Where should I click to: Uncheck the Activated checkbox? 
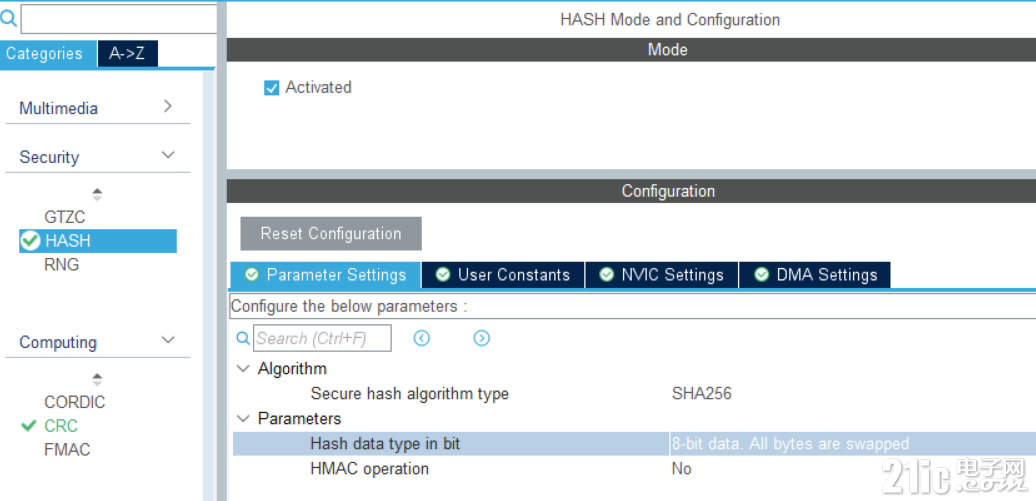click(272, 88)
